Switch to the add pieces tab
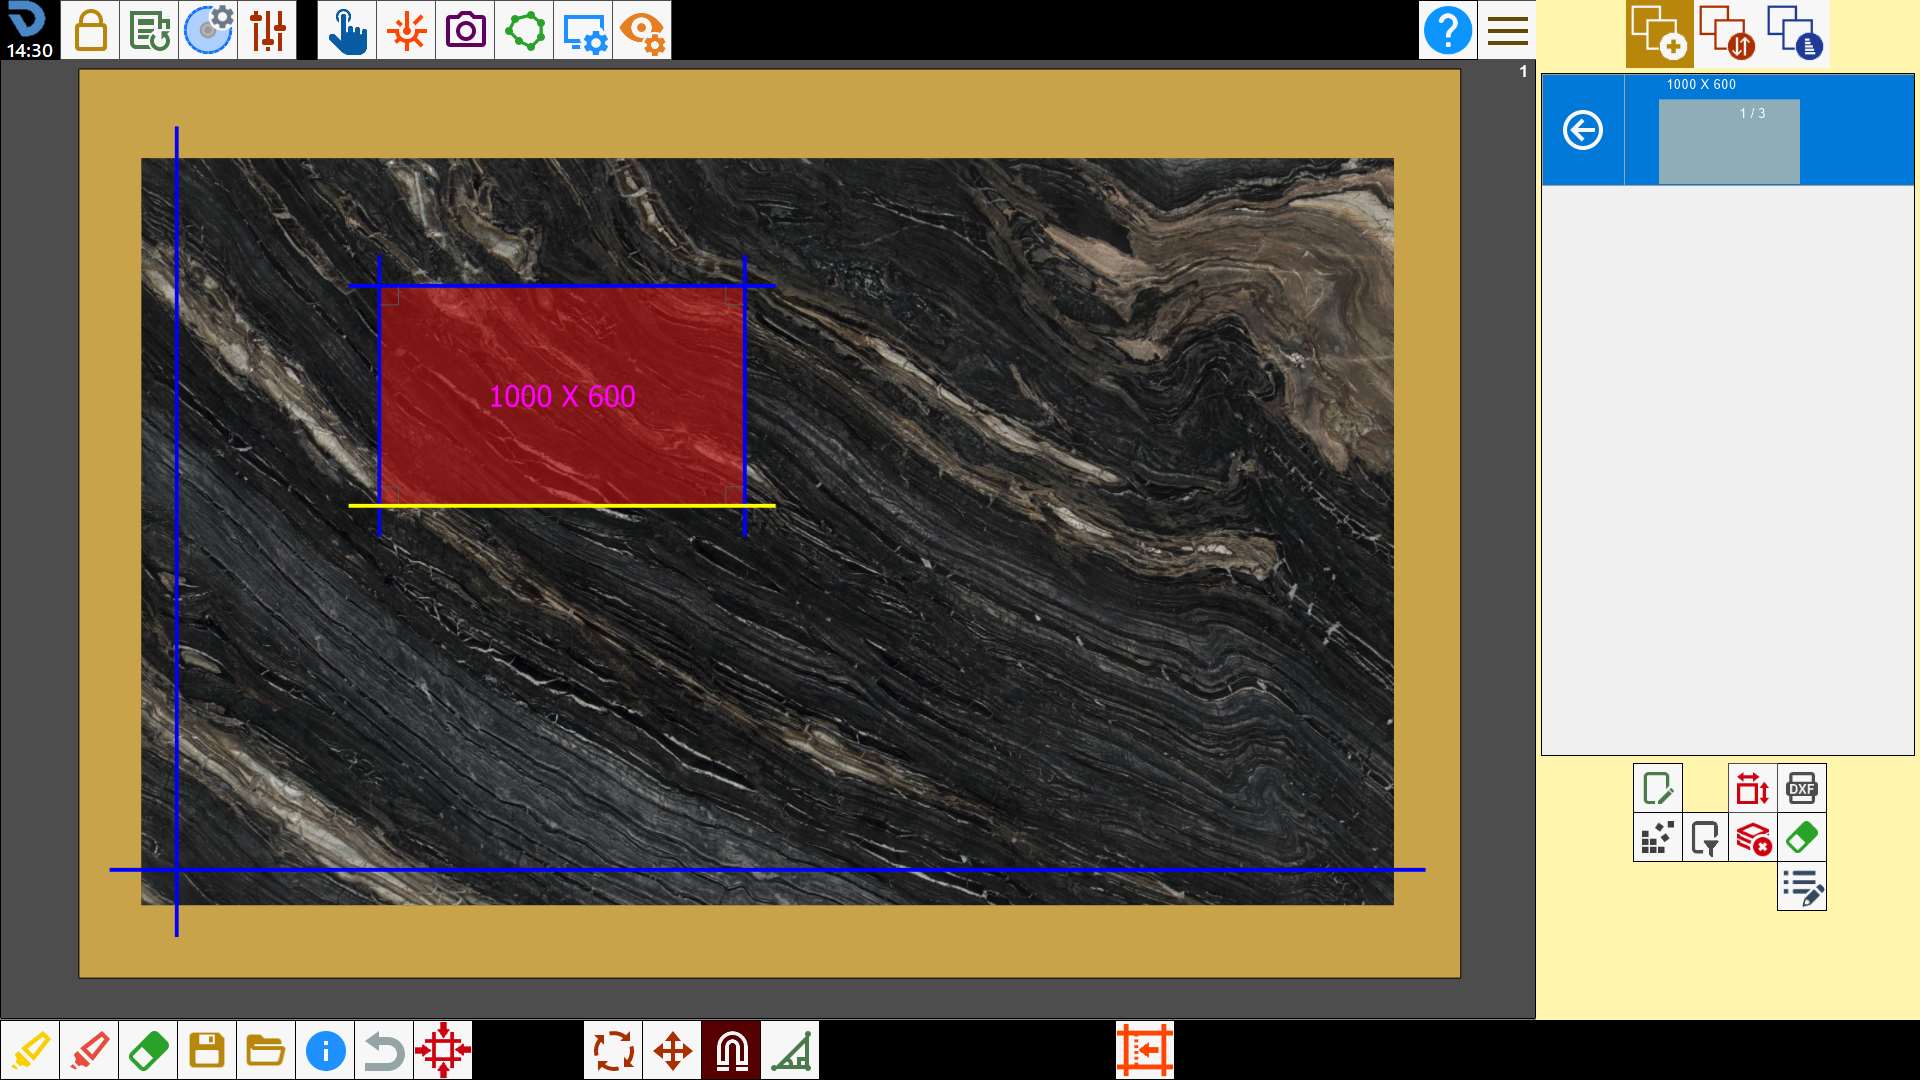Viewport: 1920px width, 1080px height. tap(1659, 33)
